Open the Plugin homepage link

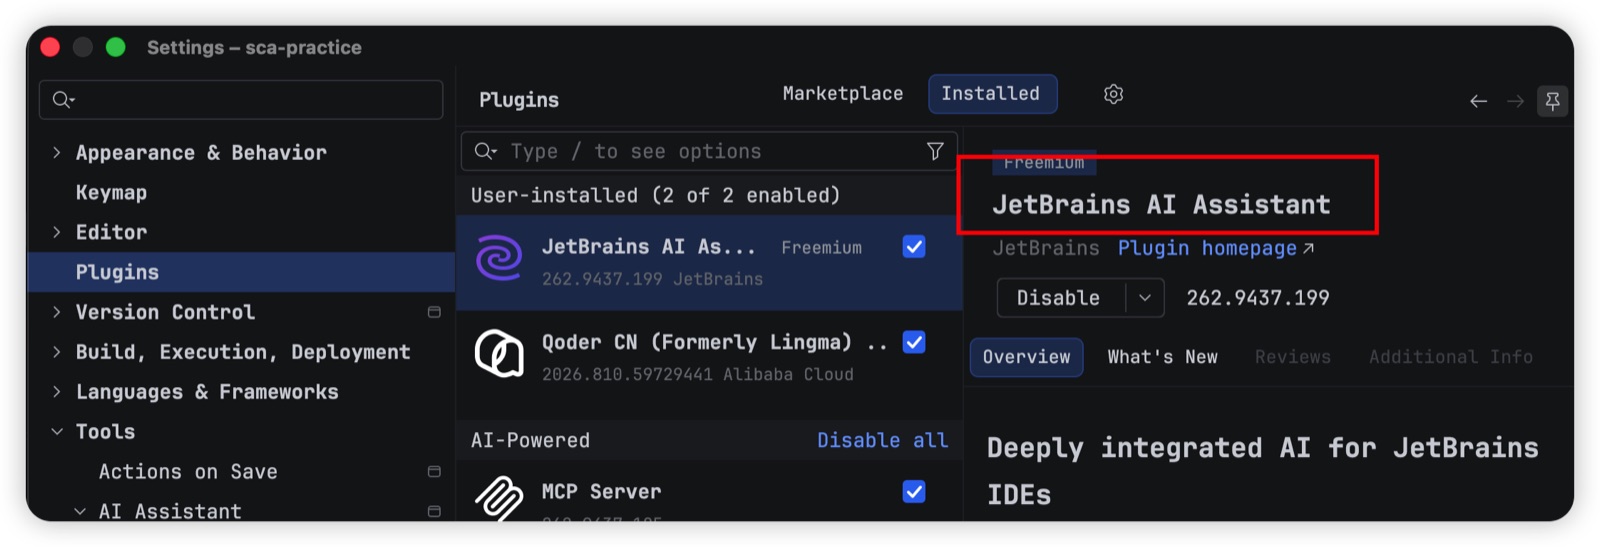(x=1215, y=248)
